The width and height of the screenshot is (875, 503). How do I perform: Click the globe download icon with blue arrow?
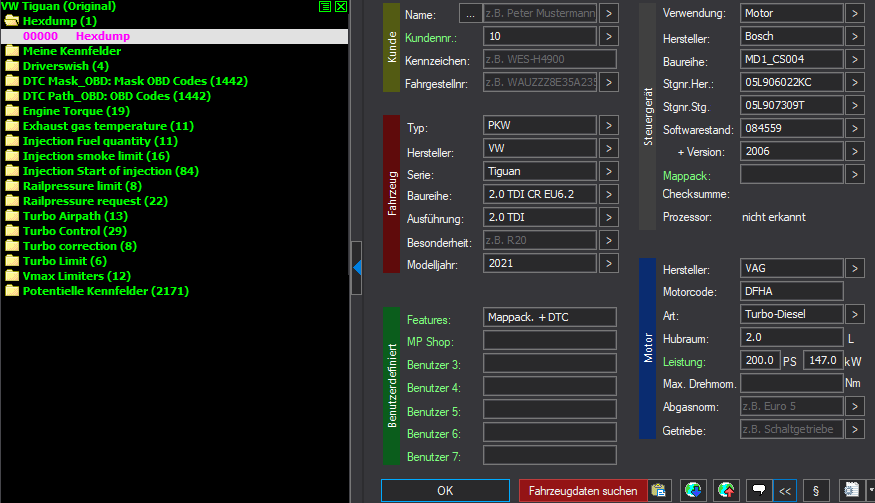pyautogui.click(x=692, y=491)
